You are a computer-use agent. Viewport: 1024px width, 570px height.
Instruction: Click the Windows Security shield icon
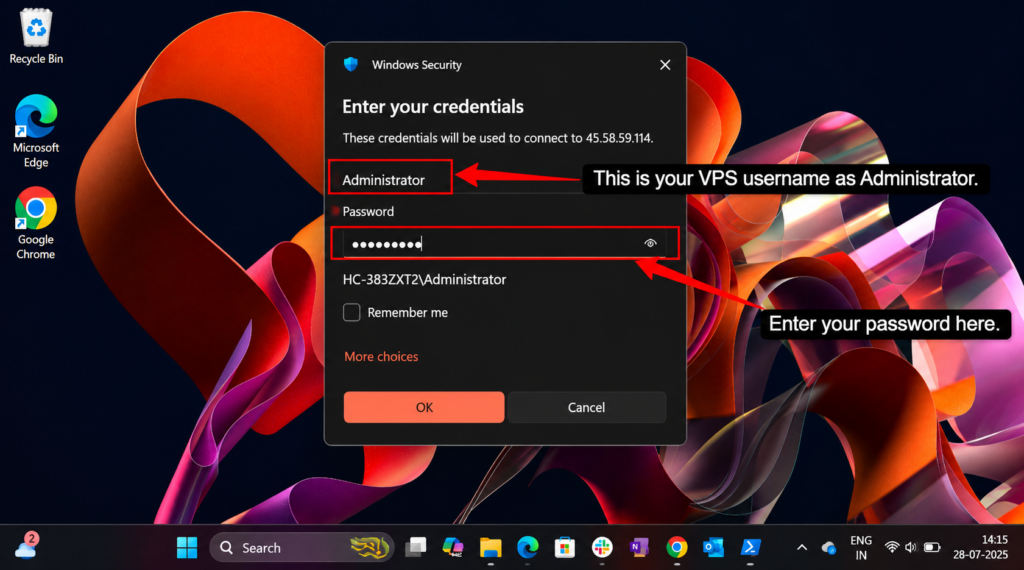[x=351, y=65]
